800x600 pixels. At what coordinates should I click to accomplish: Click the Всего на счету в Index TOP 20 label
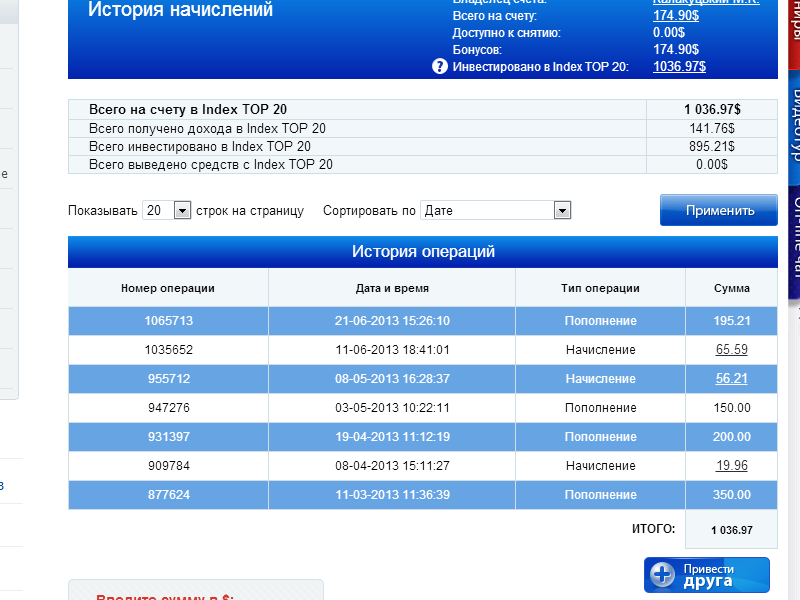188,110
